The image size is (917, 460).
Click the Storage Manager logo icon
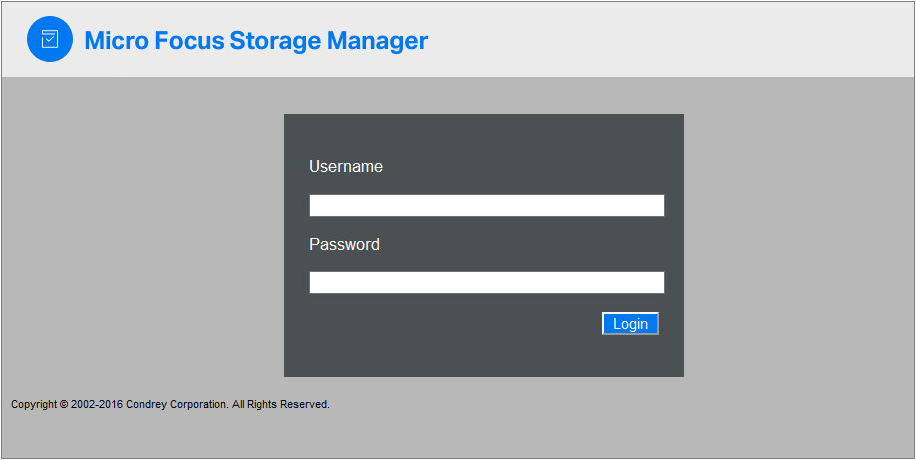click(x=50, y=40)
